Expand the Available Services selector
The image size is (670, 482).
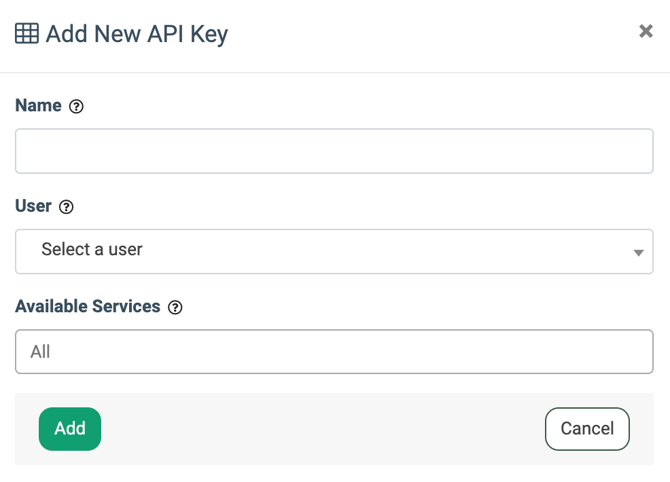click(334, 352)
